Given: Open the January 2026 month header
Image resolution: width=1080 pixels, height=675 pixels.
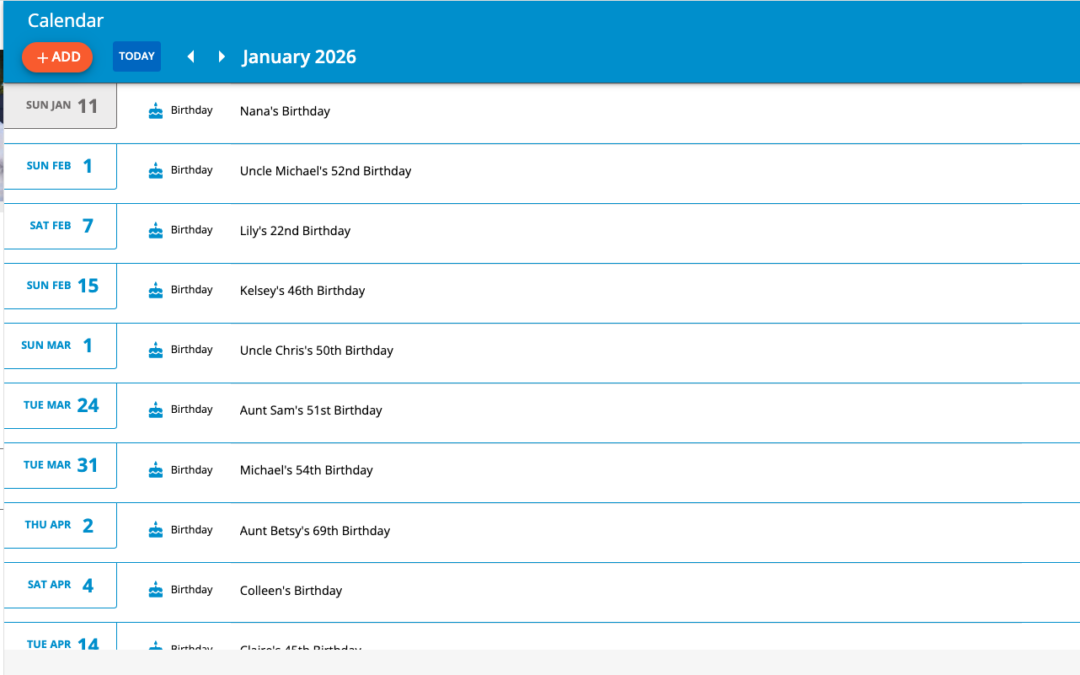Looking at the screenshot, I should (x=298, y=57).
